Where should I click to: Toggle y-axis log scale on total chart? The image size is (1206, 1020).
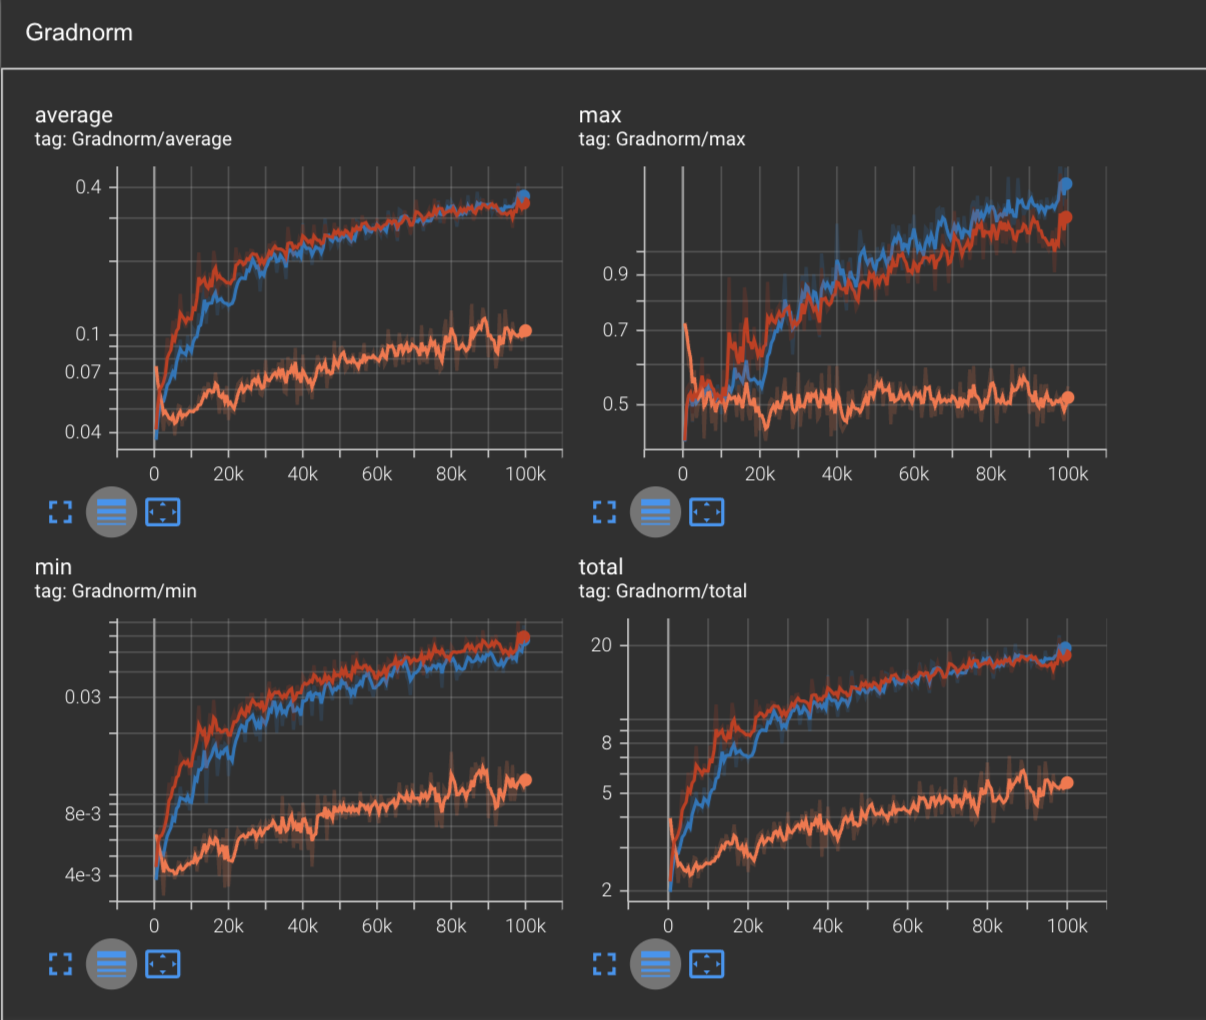(655, 964)
